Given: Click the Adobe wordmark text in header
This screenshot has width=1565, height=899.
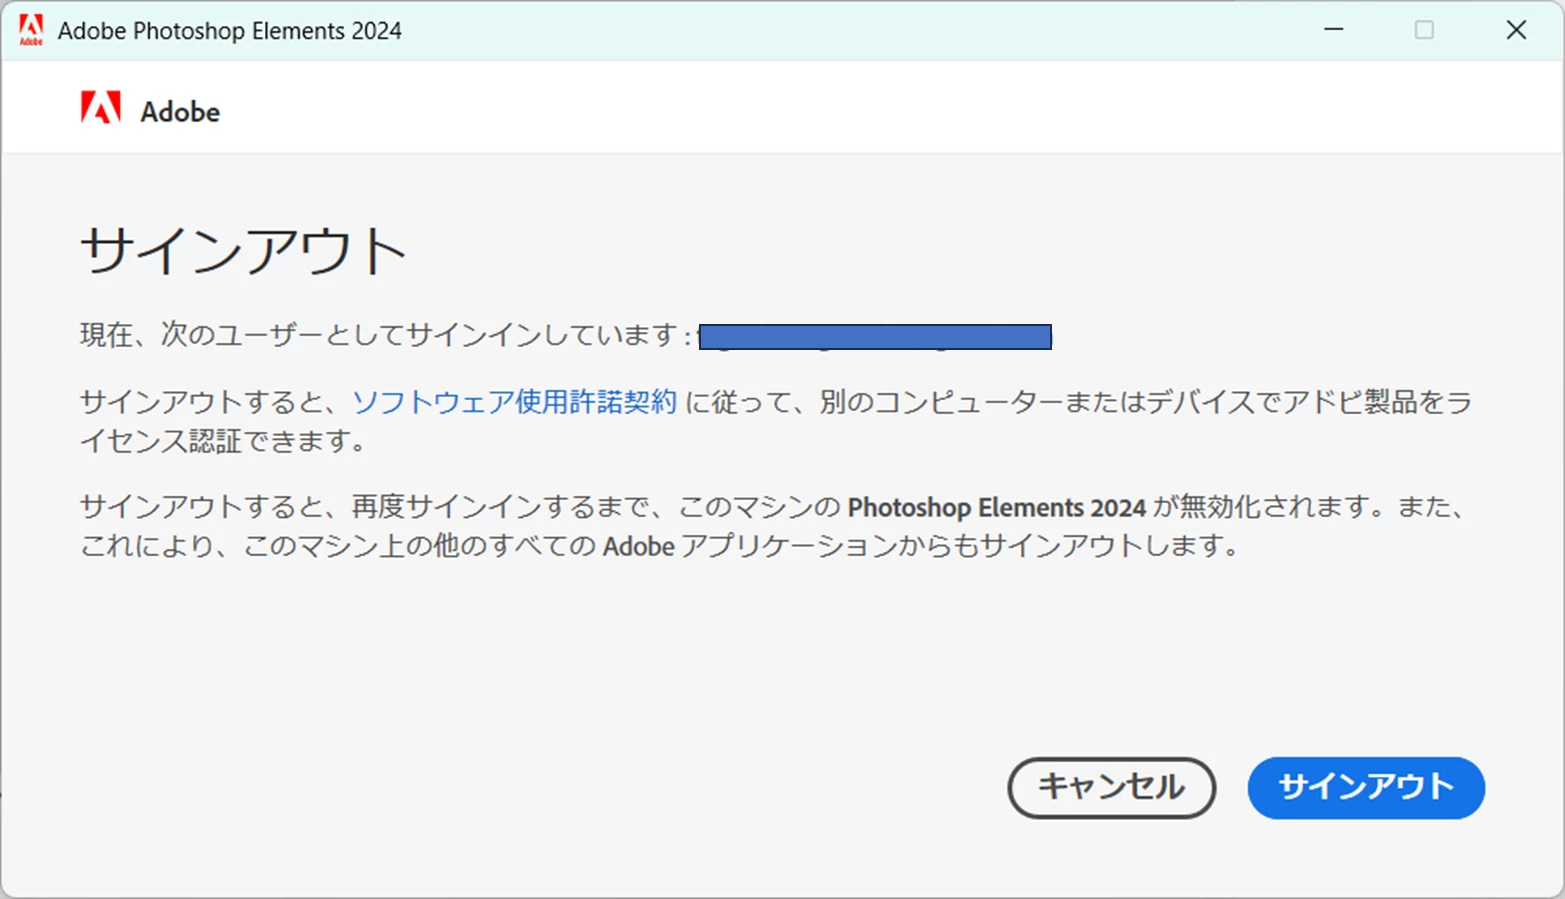Looking at the screenshot, I should tap(180, 112).
